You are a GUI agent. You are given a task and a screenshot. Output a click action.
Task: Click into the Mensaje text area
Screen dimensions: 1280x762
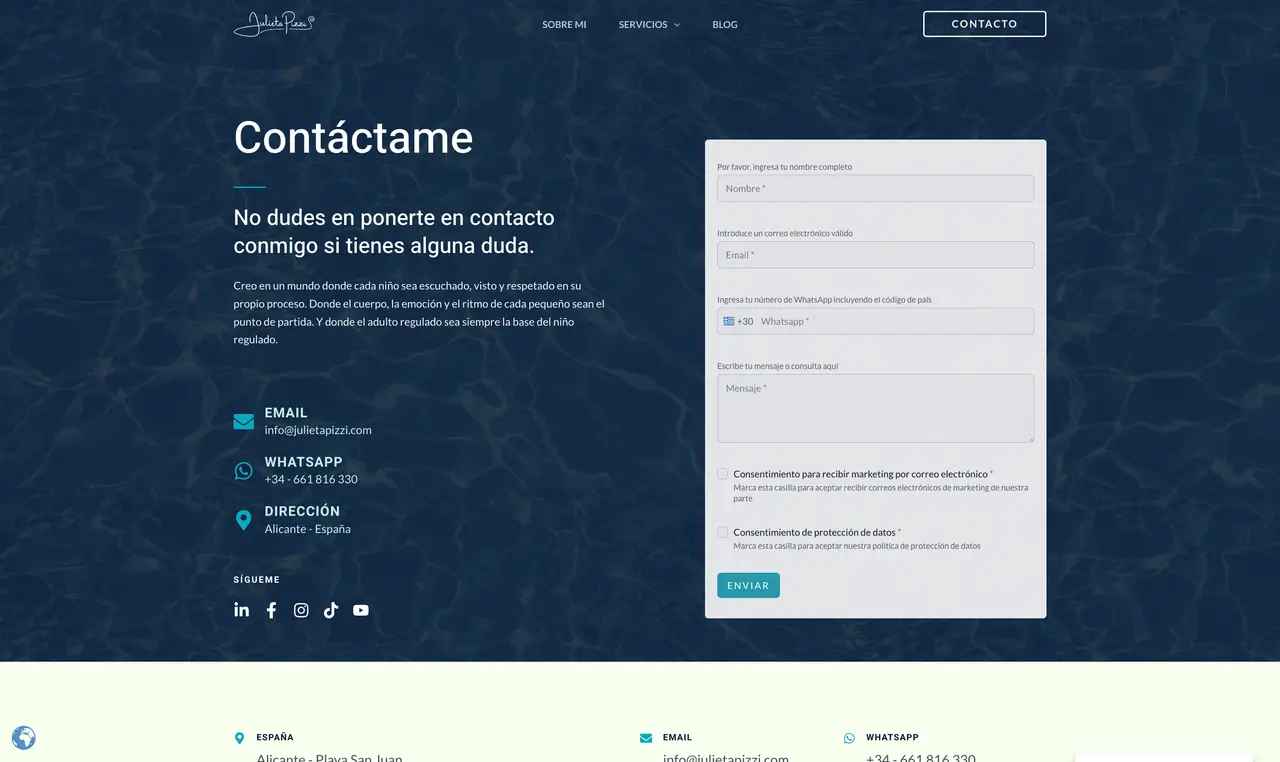875,408
